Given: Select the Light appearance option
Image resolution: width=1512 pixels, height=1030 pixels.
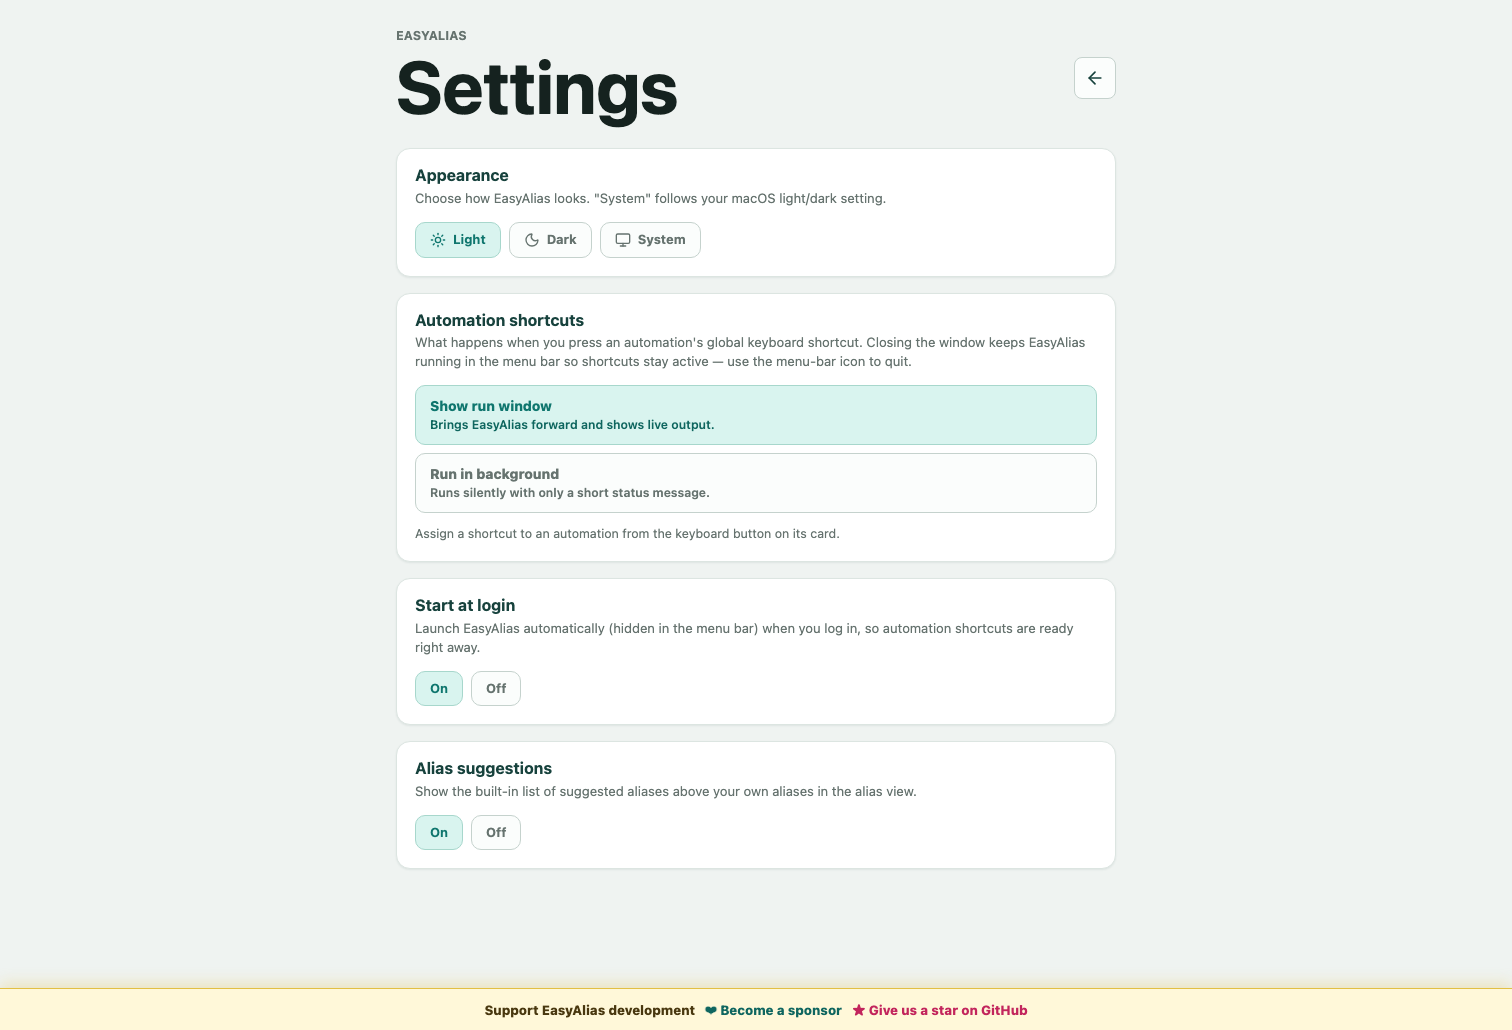Looking at the screenshot, I should (458, 240).
